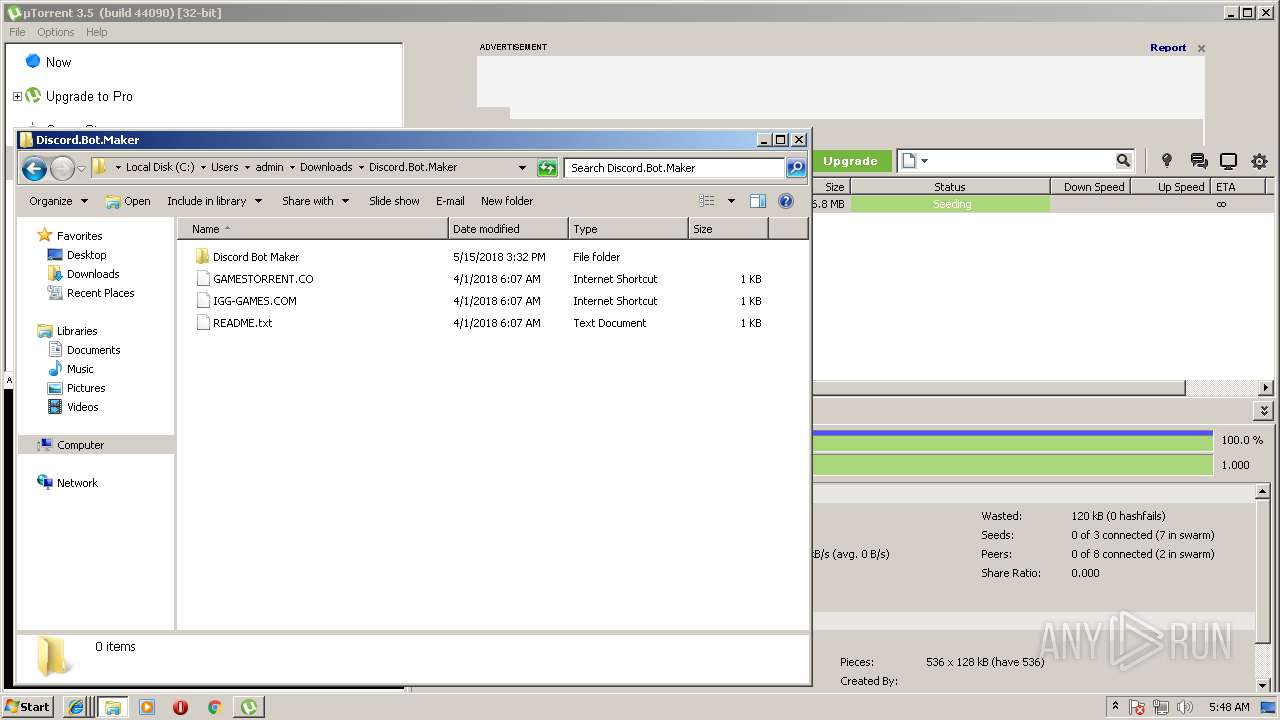The image size is (1280, 720).
Task: Click Slide show toolbar button
Action: 394,201
